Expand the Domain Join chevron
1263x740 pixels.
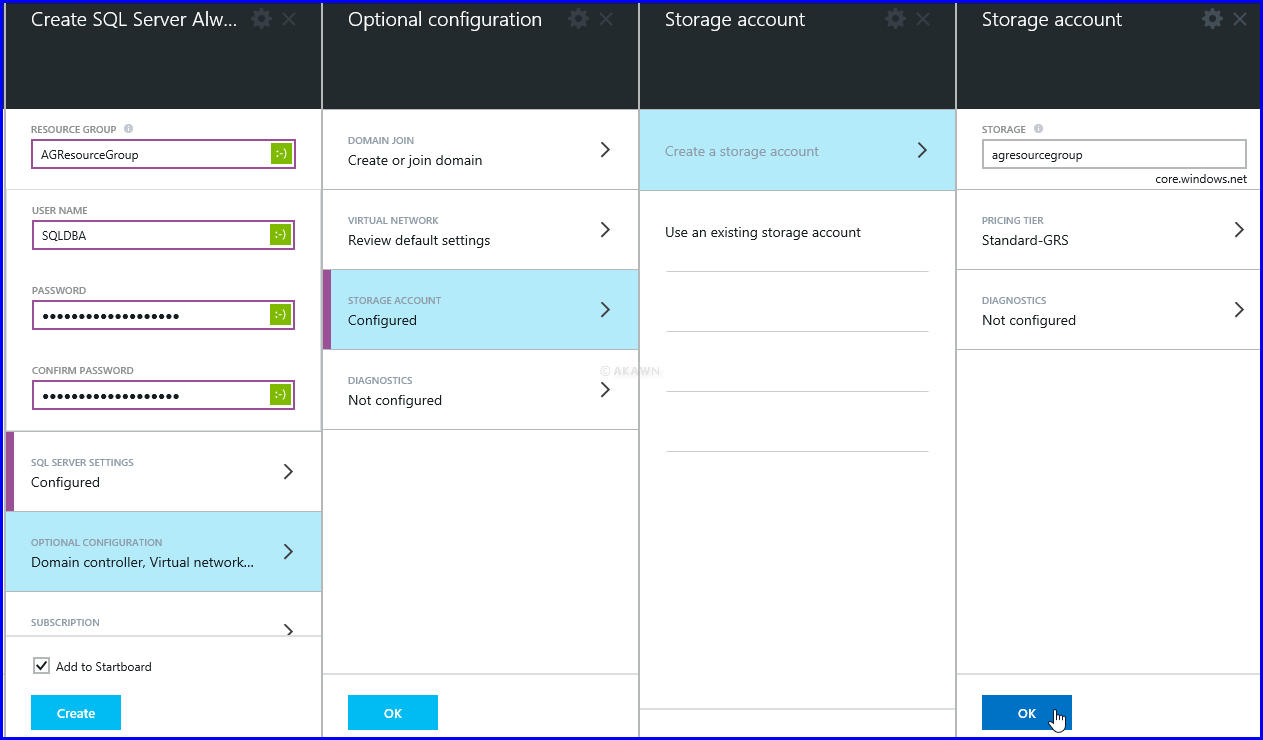605,150
